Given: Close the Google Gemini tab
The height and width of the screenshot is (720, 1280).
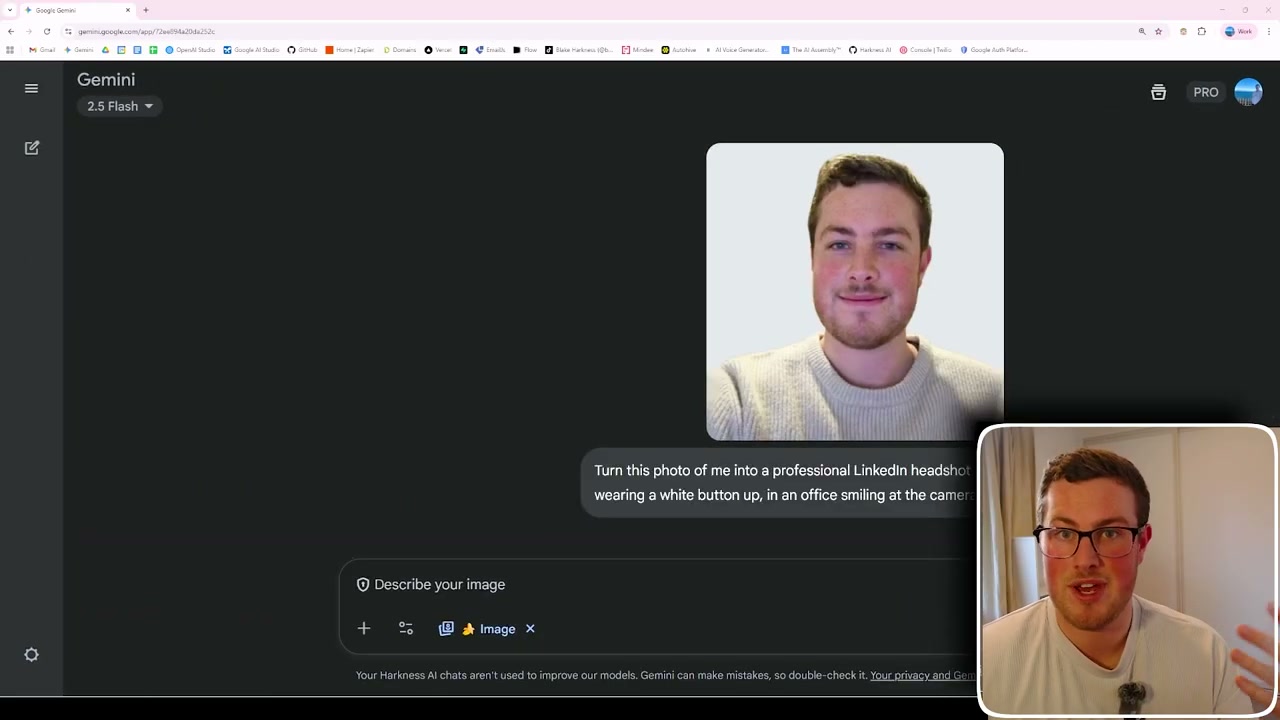Looking at the screenshot, I should 128,10.
